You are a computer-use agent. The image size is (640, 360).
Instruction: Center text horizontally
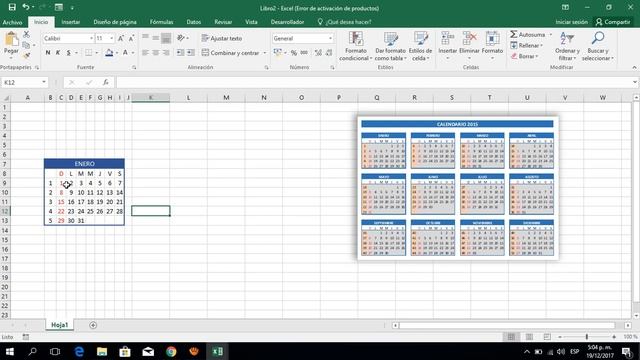[x=156, y=53]
